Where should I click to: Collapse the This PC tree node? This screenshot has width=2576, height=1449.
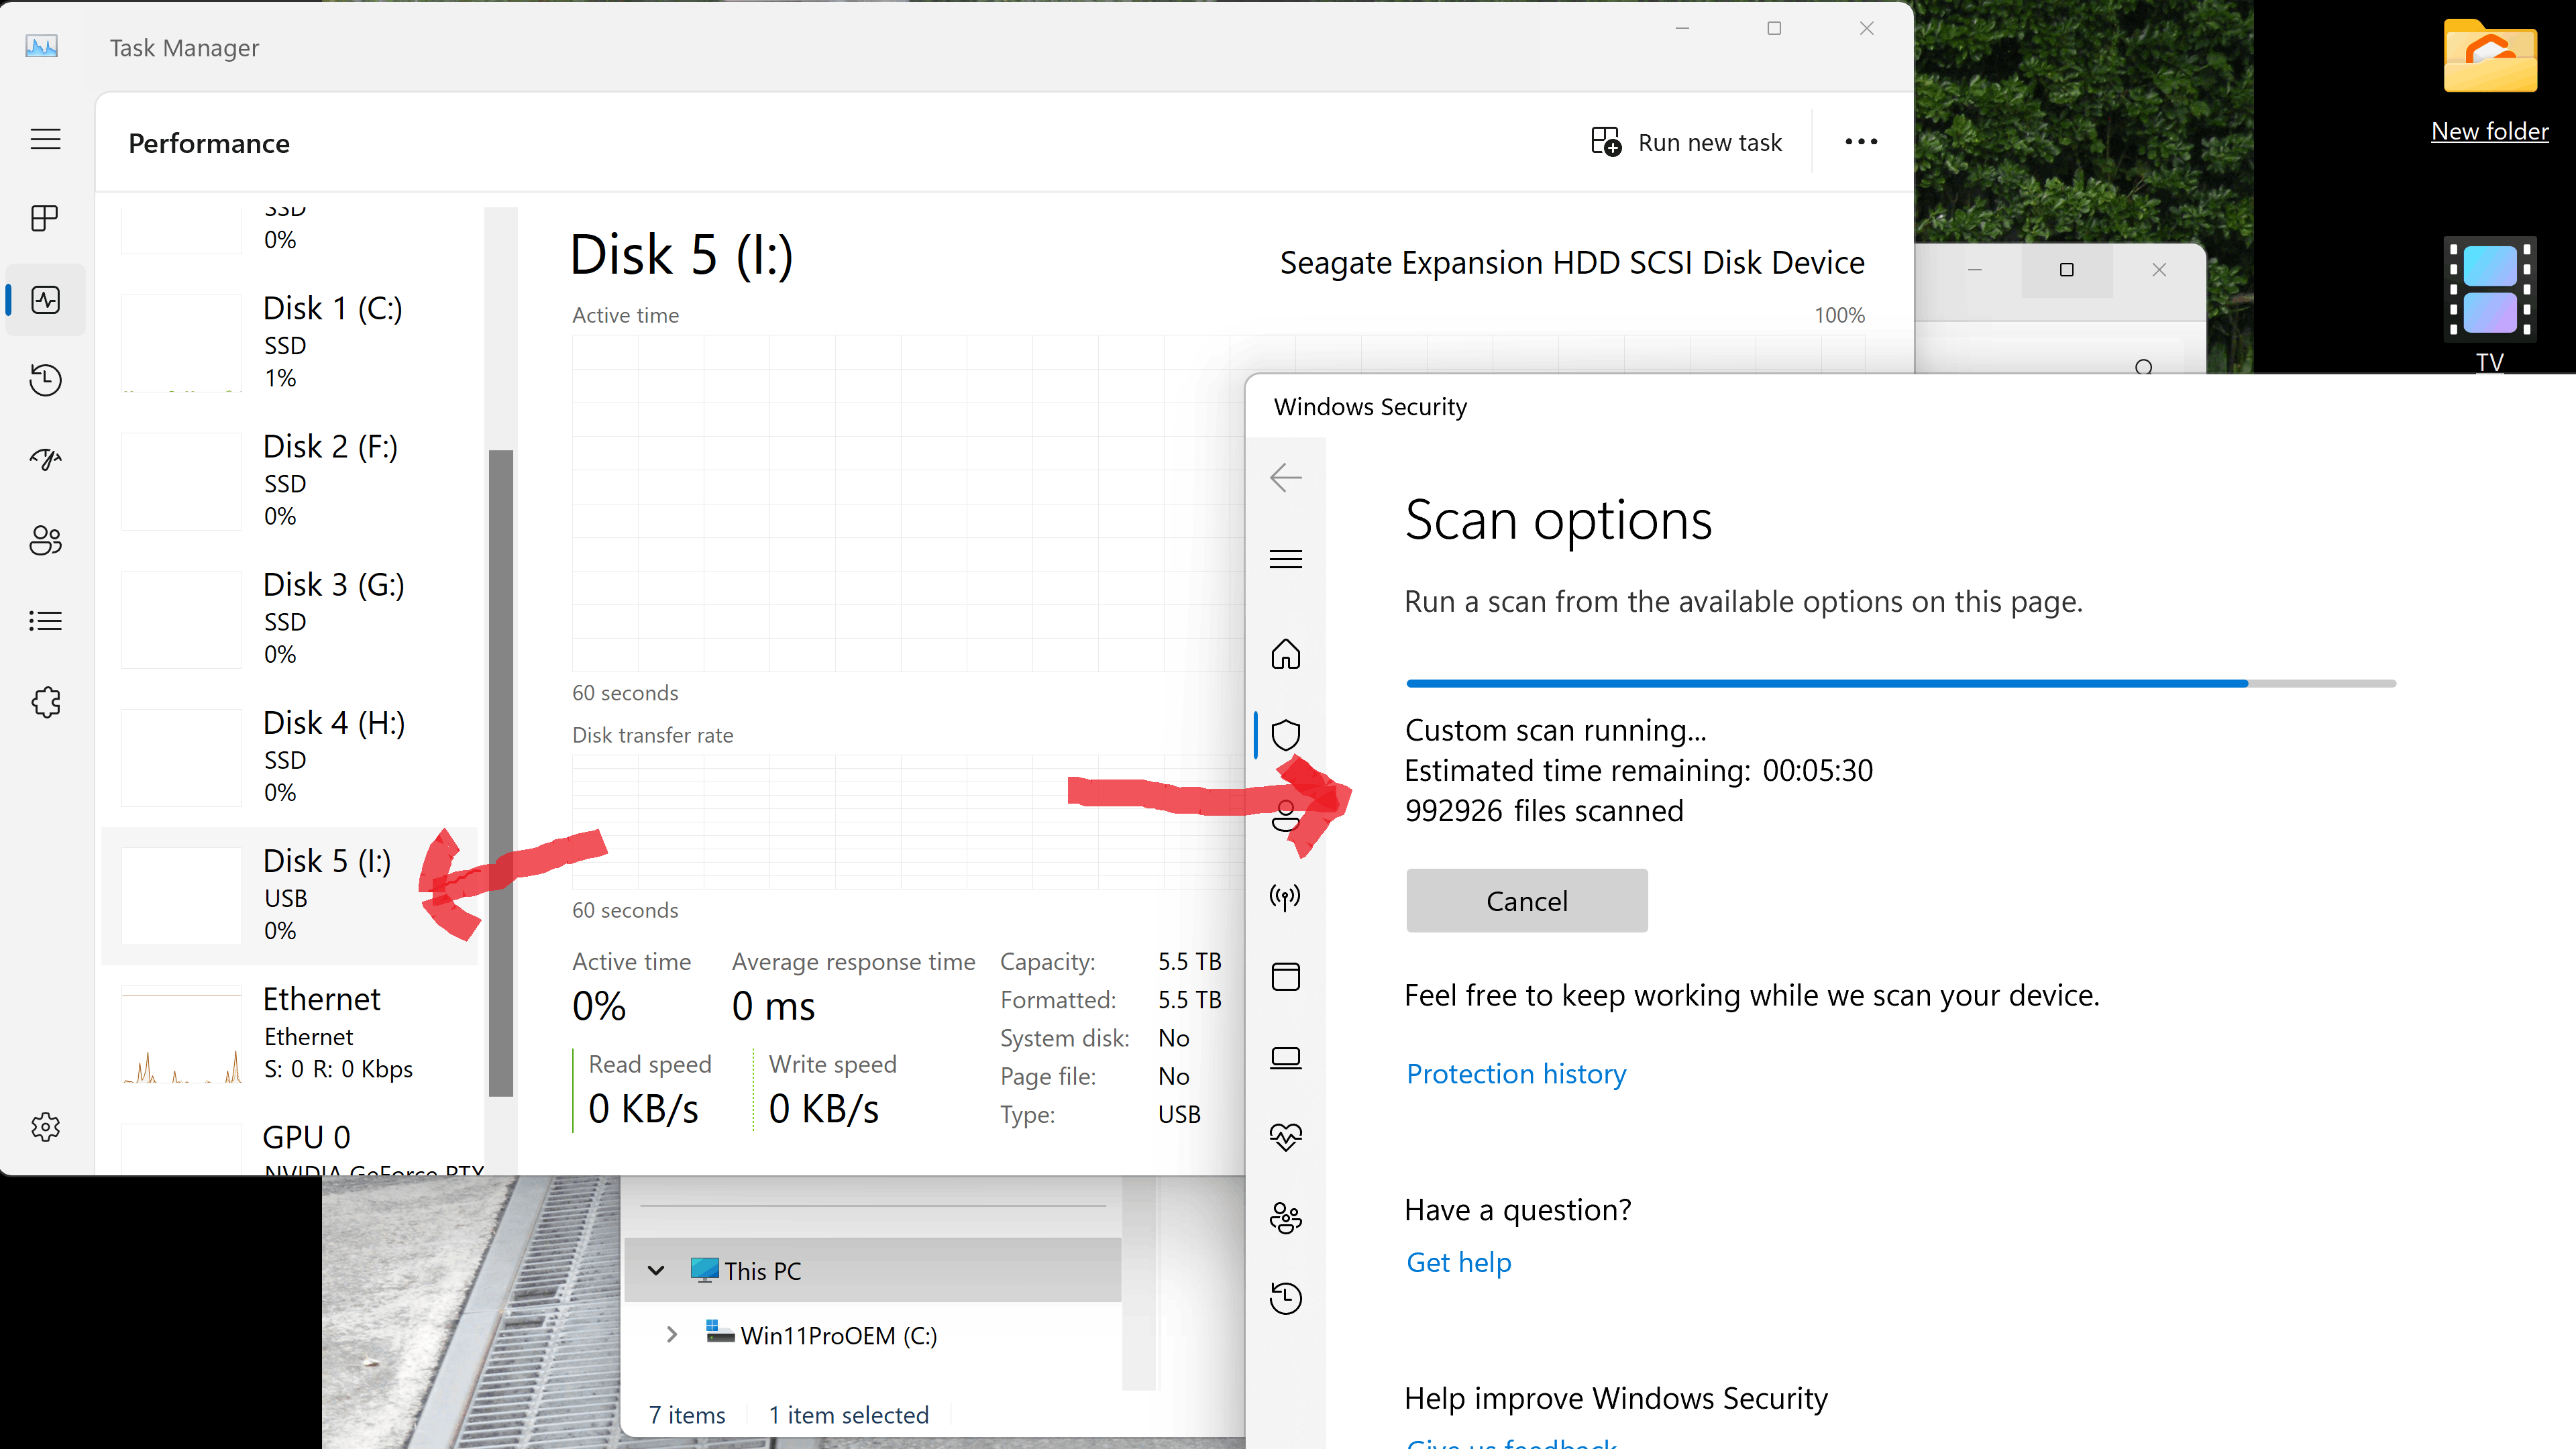coord(656,1270)
